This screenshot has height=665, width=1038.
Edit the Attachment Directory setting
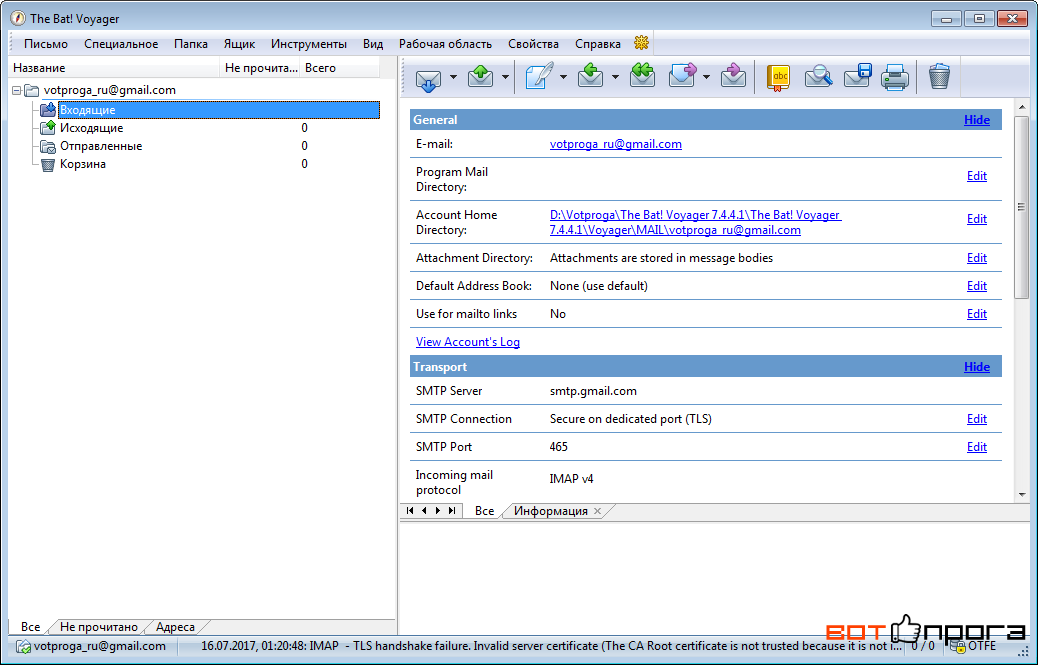click(976, 258)
